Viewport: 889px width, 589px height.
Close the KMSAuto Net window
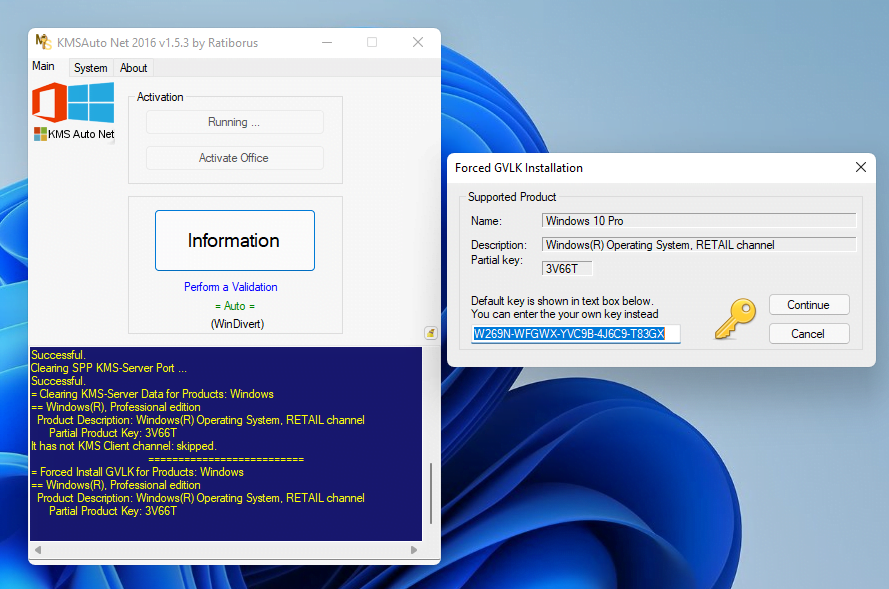click(418, 43)
